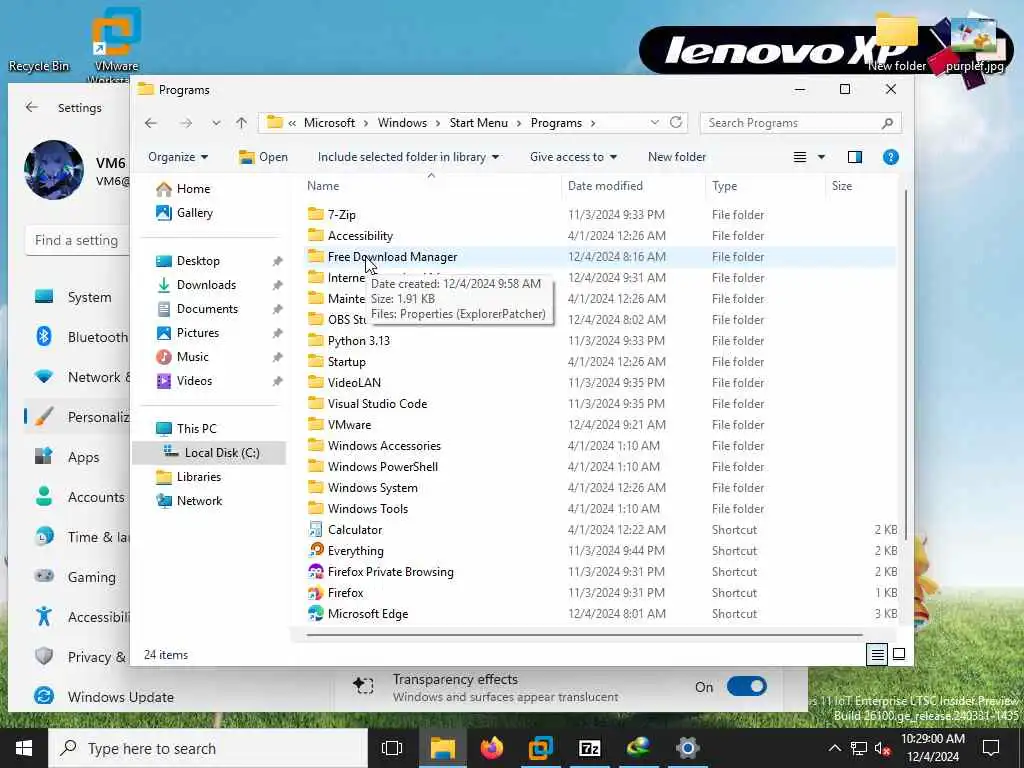Refresh the Programs folder view
The width and height of the screenshot is (1024, 768).
pyautogui.click(x=676, y=122)
